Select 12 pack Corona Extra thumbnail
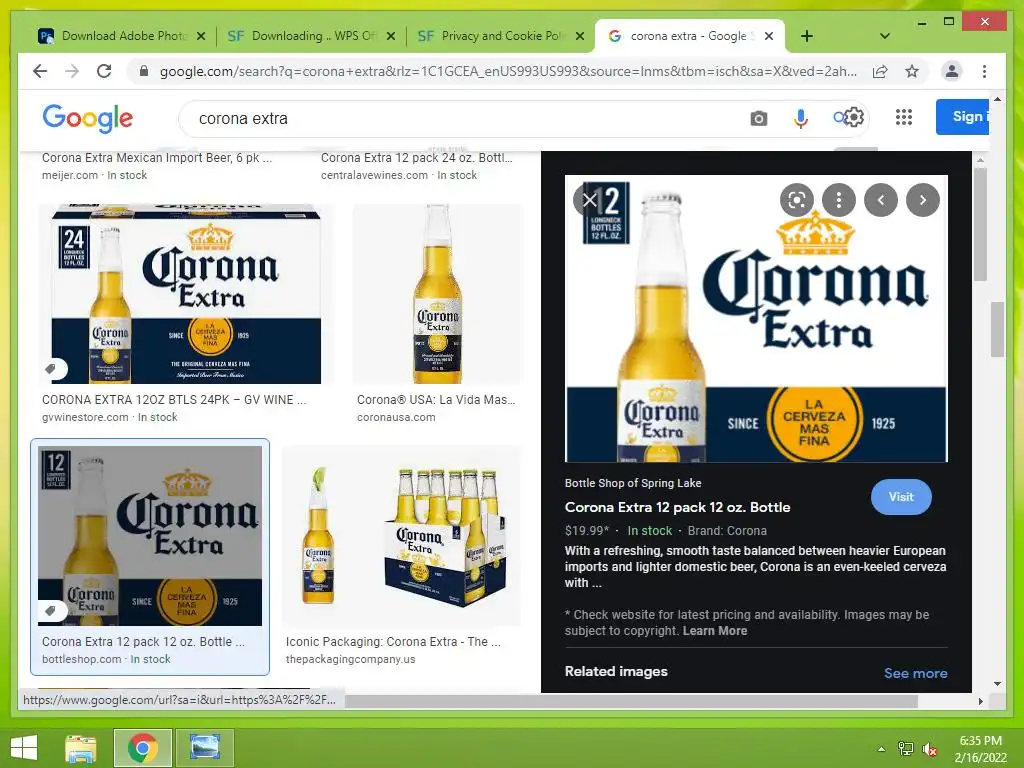1024x768 pixels. (150, 536)
